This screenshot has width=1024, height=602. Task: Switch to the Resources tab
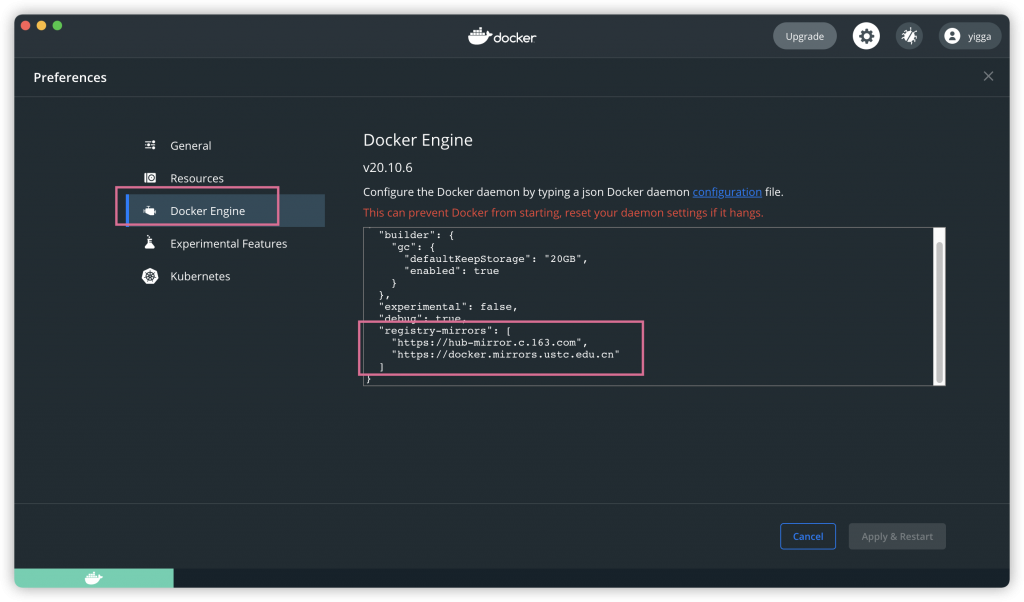point(196,178)
